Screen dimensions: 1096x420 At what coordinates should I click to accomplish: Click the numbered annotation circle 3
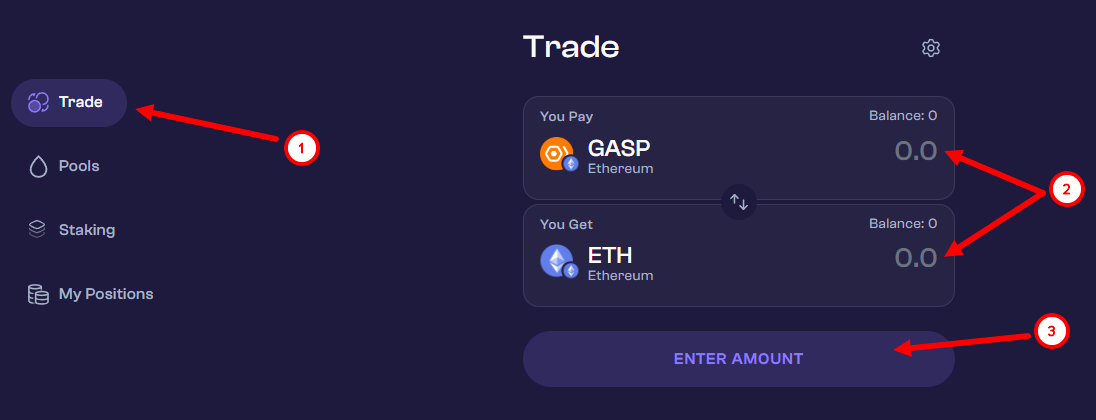click(1051, 331)
